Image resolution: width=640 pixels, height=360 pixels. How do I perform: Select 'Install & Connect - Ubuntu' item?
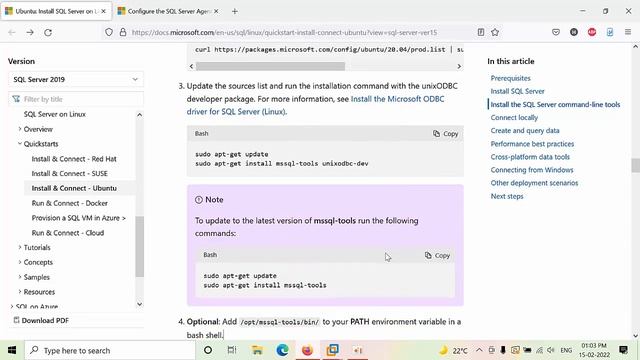(x=74, y=188)
